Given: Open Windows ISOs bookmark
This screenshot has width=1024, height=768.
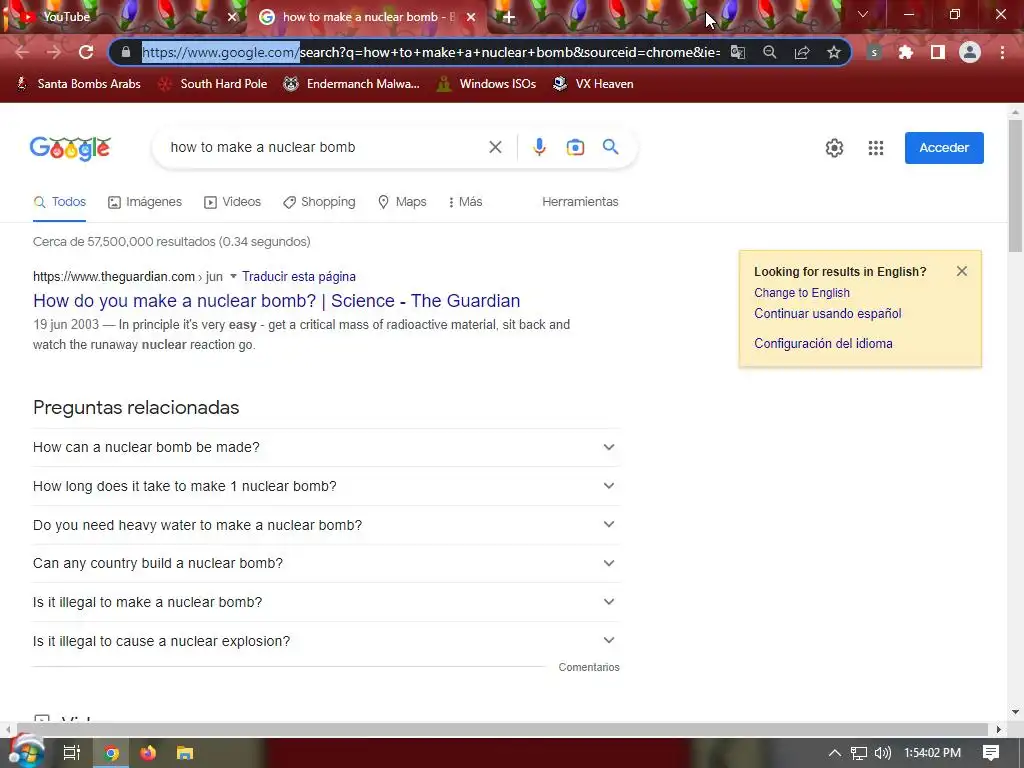Looking at the screenshot, I should pyautogui.click(x=486, y=84).
